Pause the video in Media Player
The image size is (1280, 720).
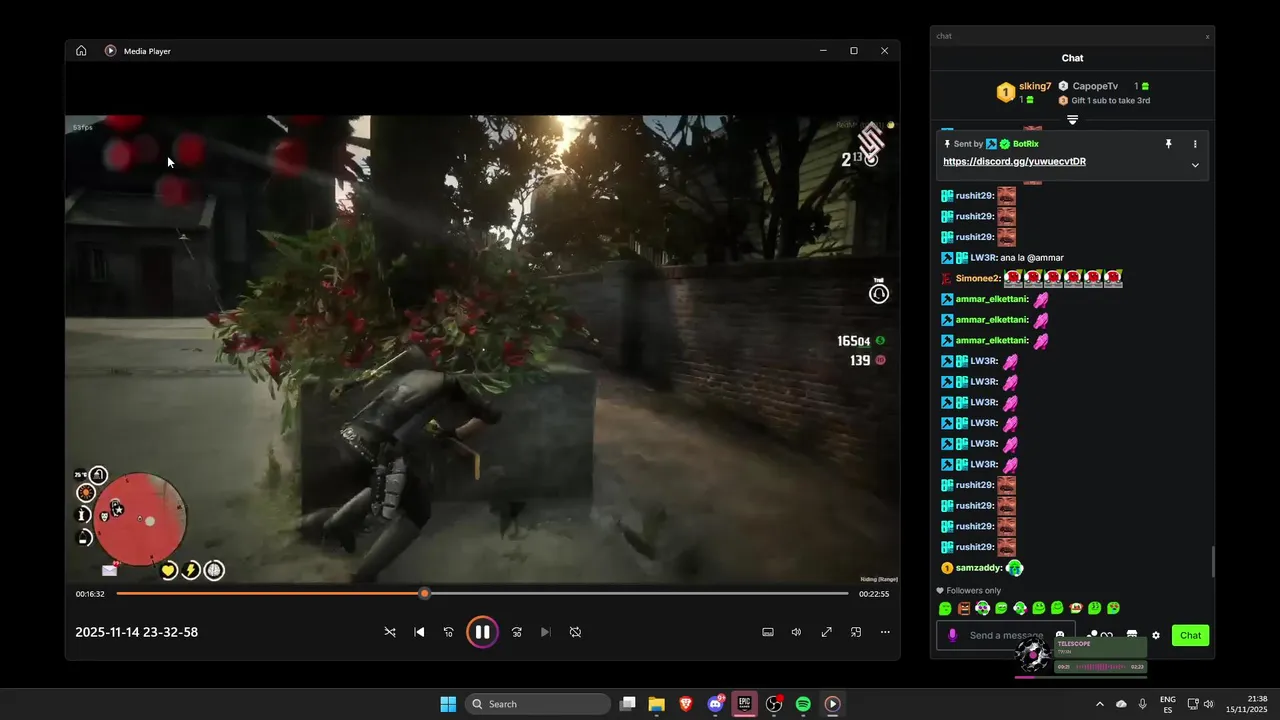point(482,632)
